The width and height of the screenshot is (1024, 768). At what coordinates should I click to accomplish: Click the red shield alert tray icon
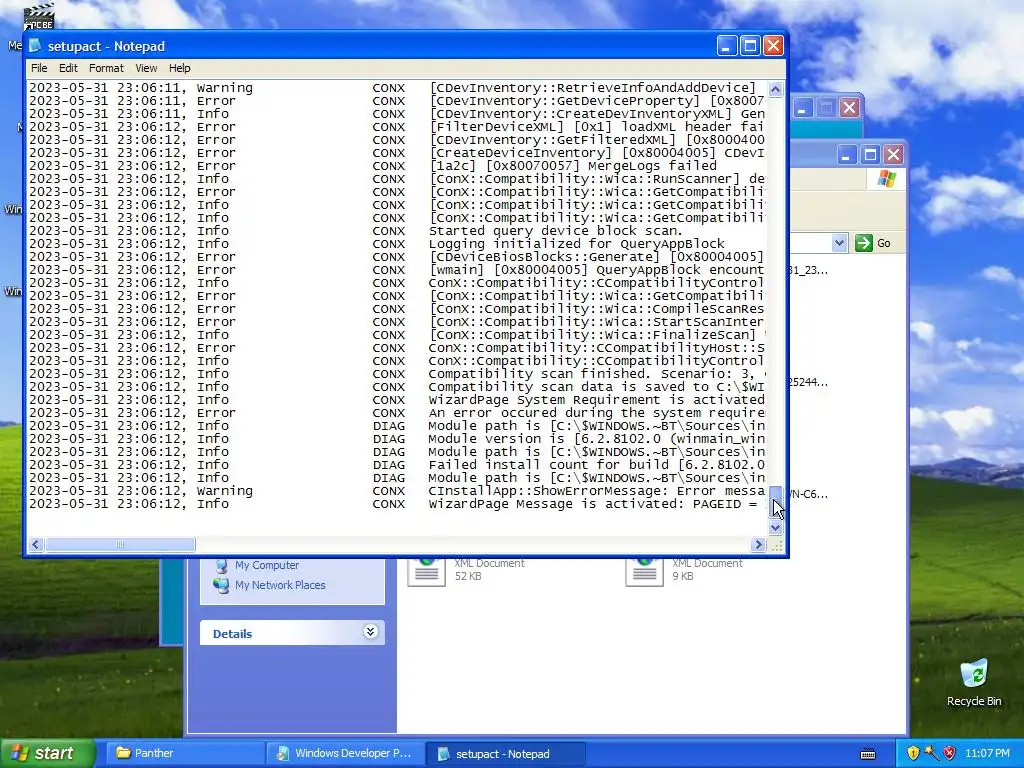pyautogui.click(x=950, y=753)
